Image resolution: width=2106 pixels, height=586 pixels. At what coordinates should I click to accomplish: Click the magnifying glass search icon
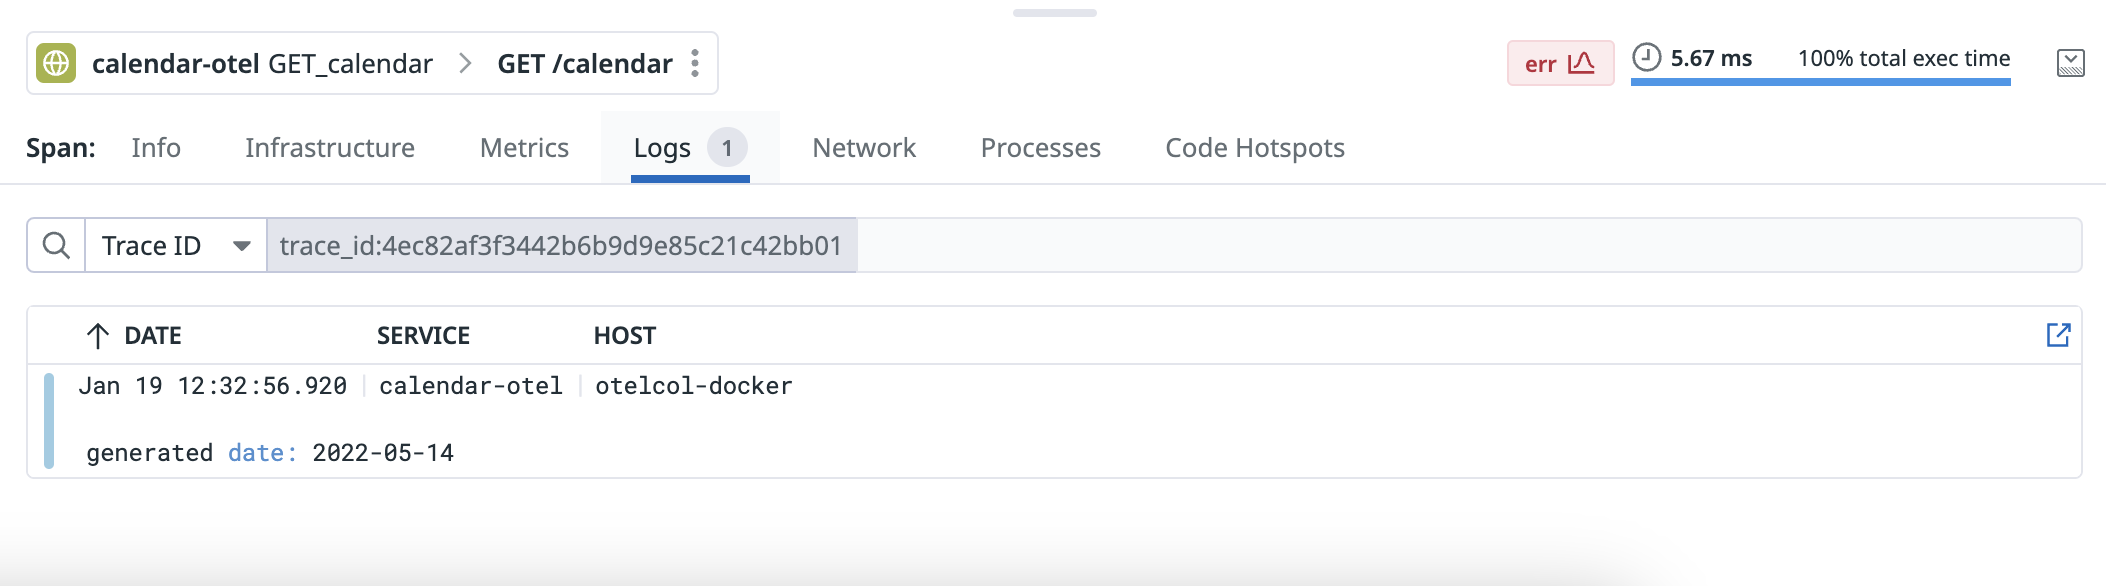(56, 245)
